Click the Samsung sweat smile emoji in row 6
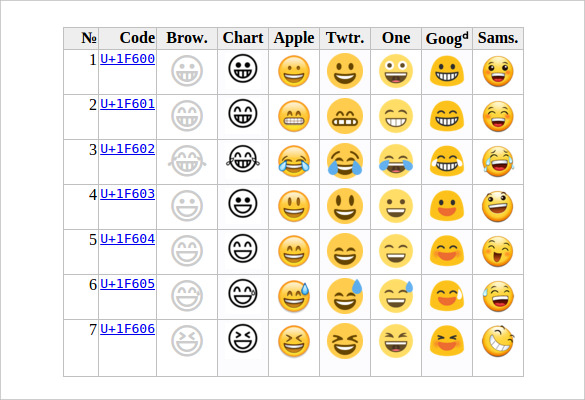Viewport: 585px width, 400px height. [x=498, y=296]
